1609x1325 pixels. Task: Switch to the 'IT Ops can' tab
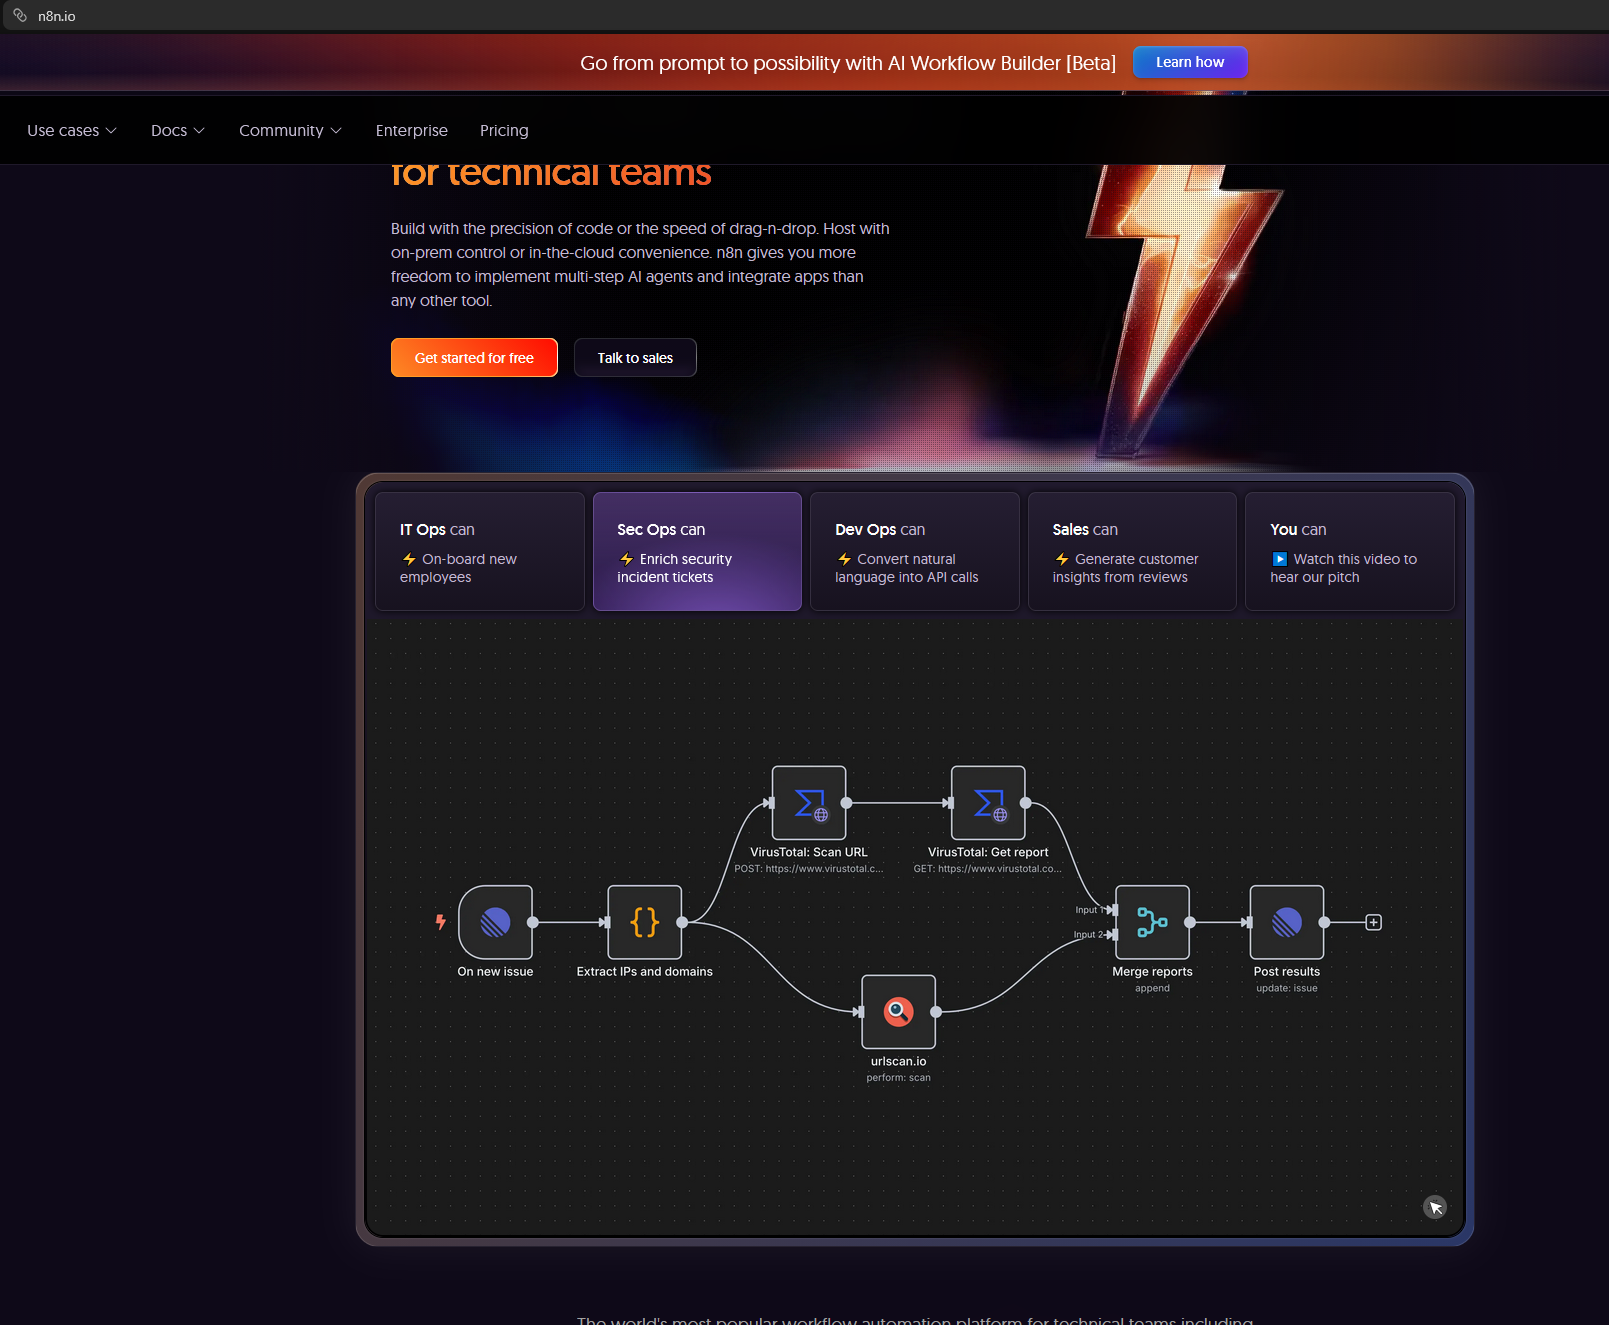click(479, 551)
